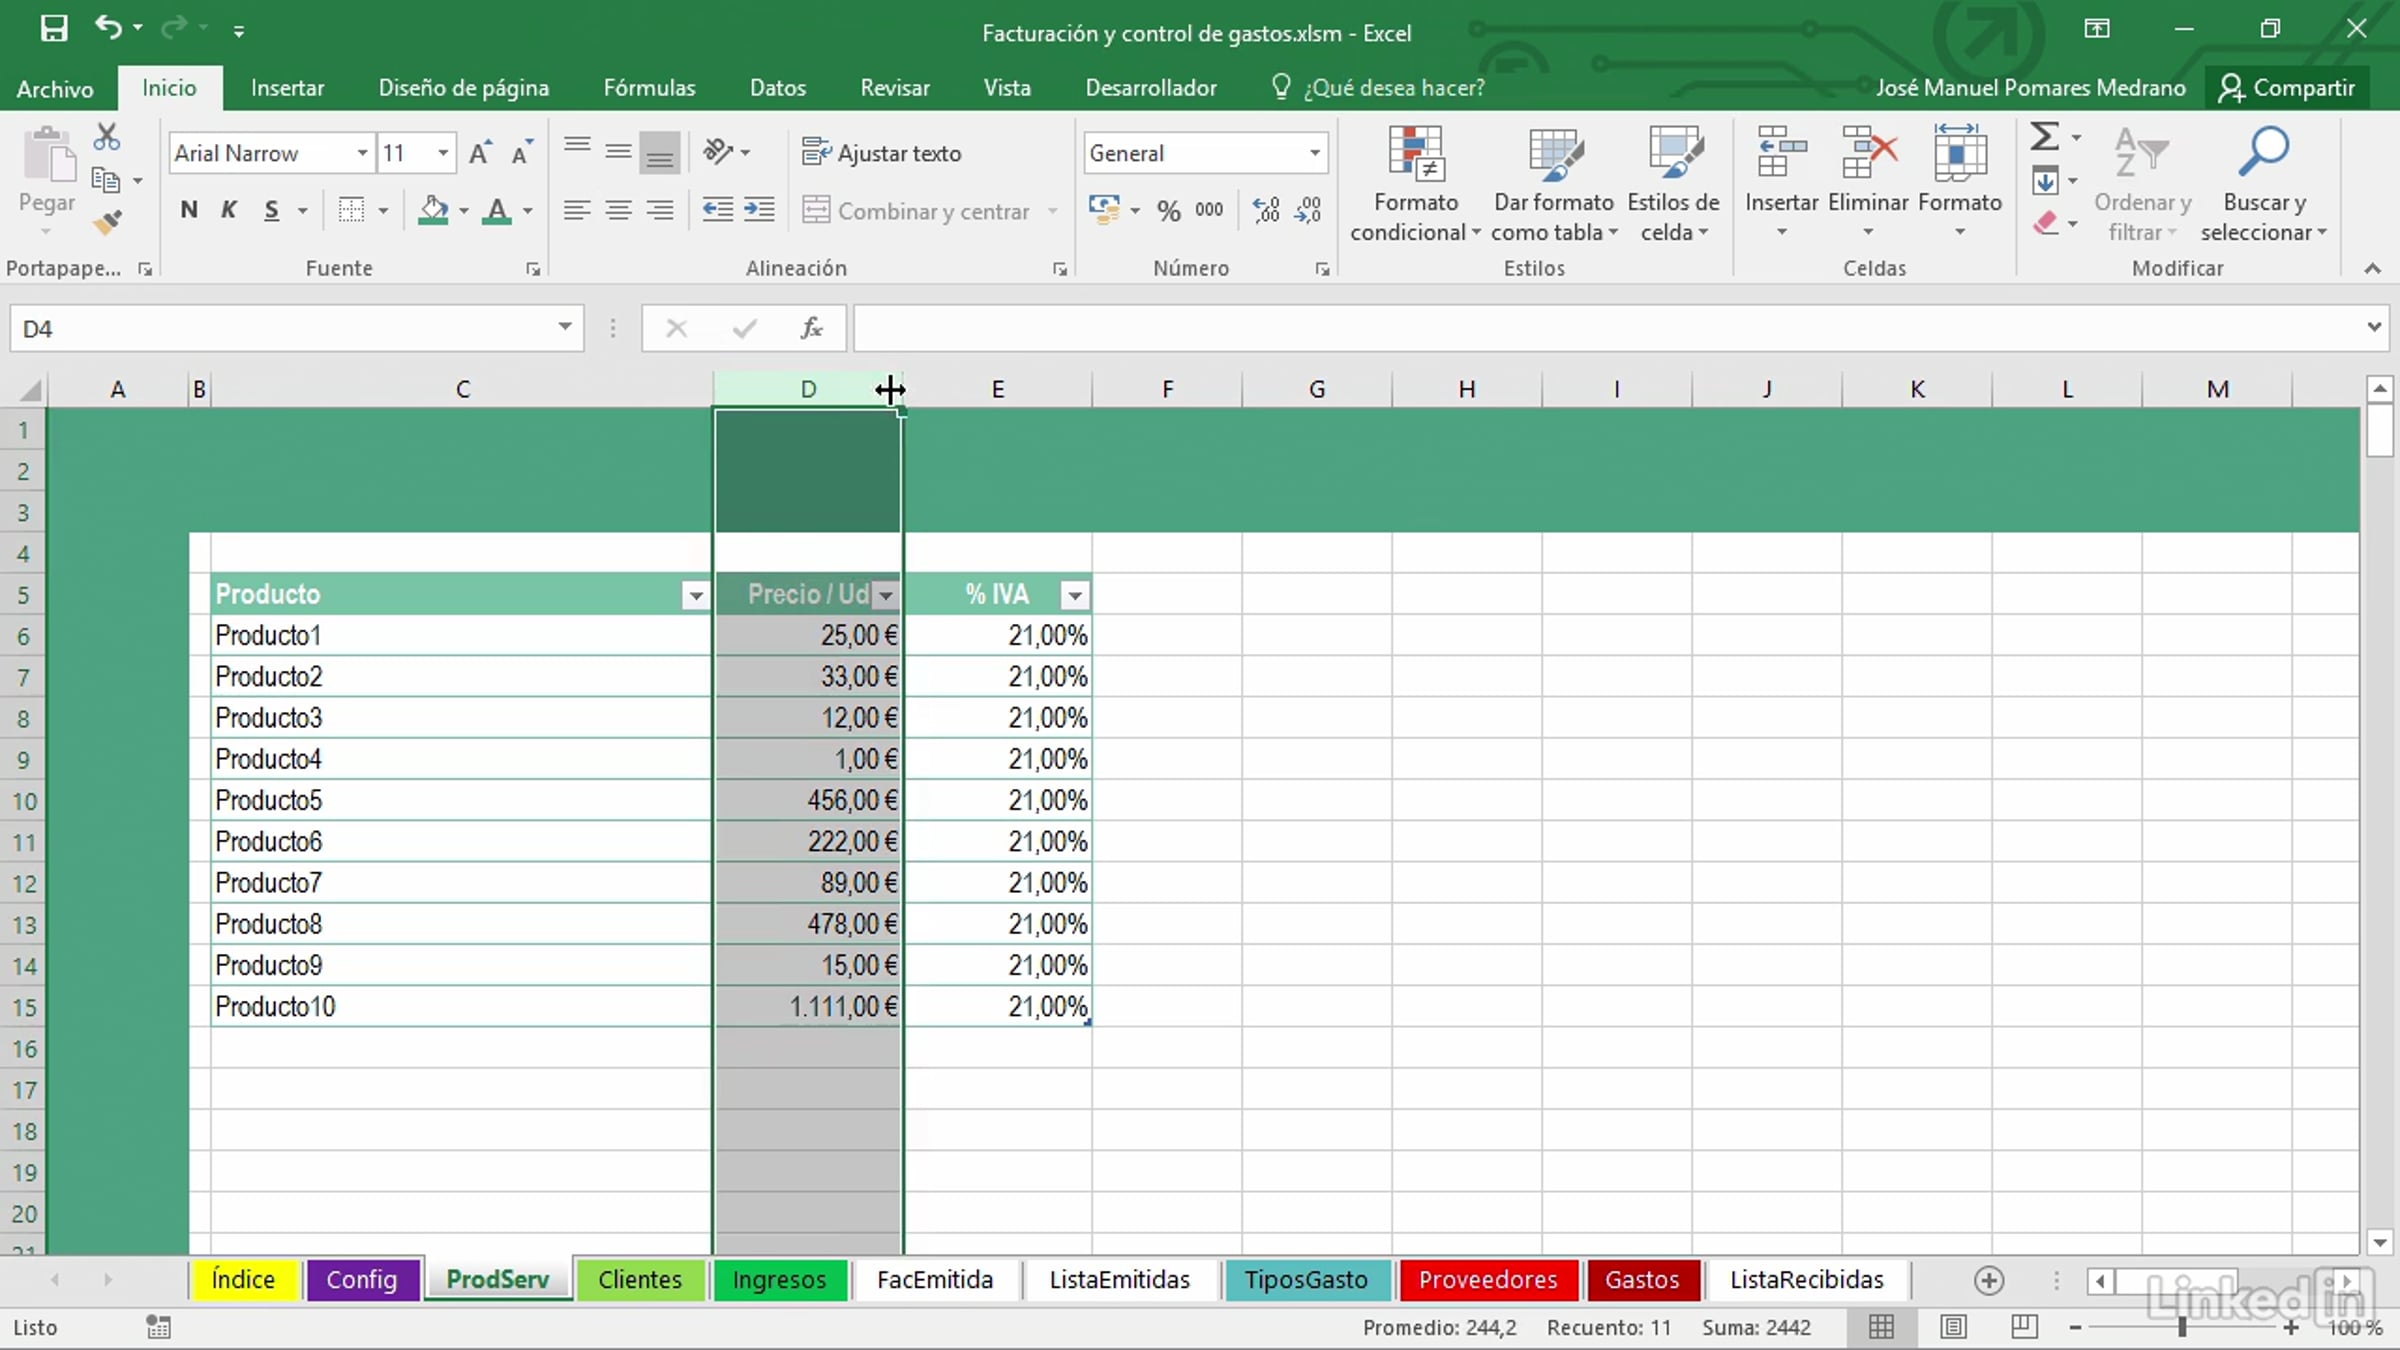Open the Archivo menu

point(55,88)
